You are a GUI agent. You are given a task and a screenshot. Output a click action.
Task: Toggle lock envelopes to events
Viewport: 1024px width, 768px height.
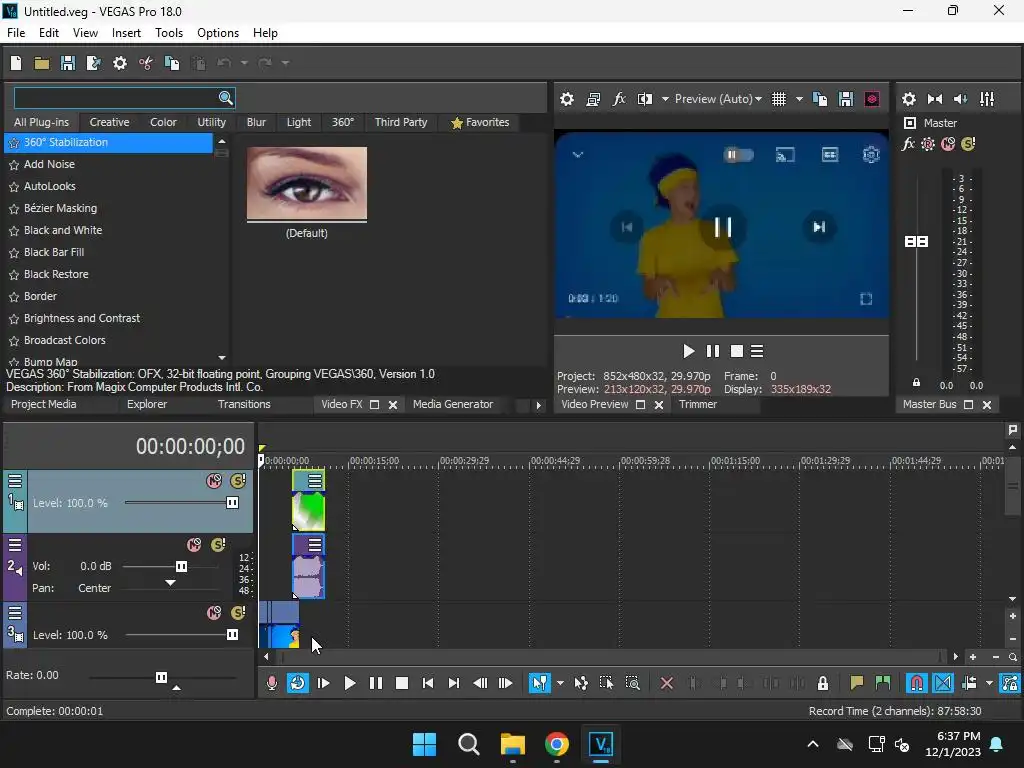[1010, 683]
